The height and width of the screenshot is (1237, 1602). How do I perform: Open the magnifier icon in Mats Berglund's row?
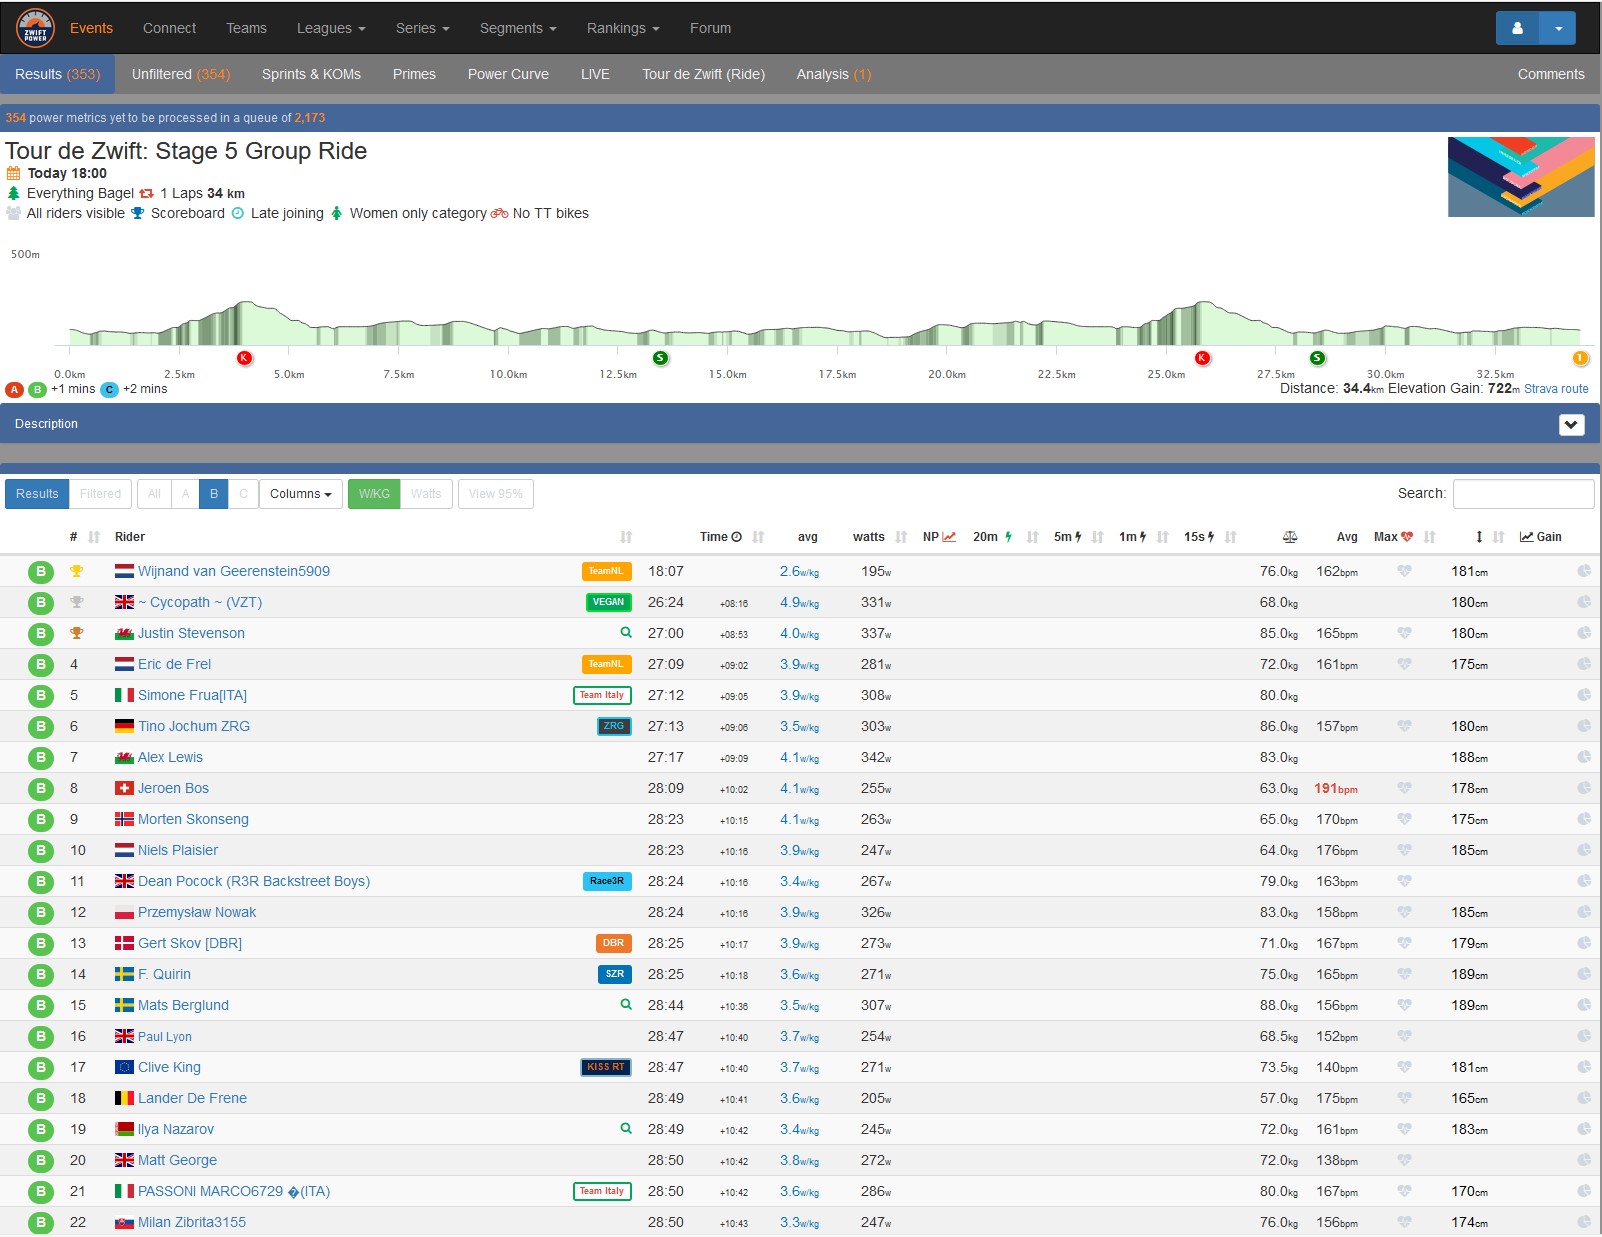coord(626,1004)
